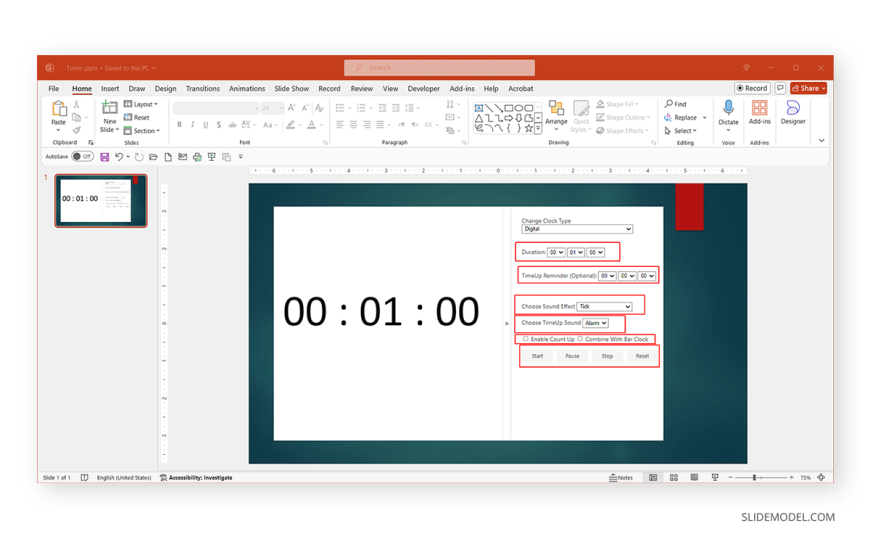Check the Combine With Bar Clock checkbox

tap(580, 339)
